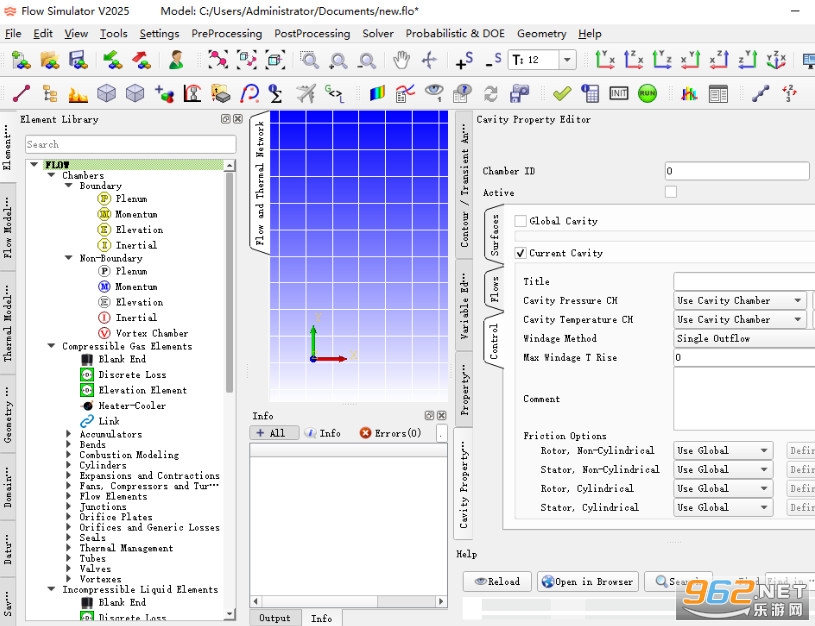Select the Surfaces vertical tab

click(494, 235)
